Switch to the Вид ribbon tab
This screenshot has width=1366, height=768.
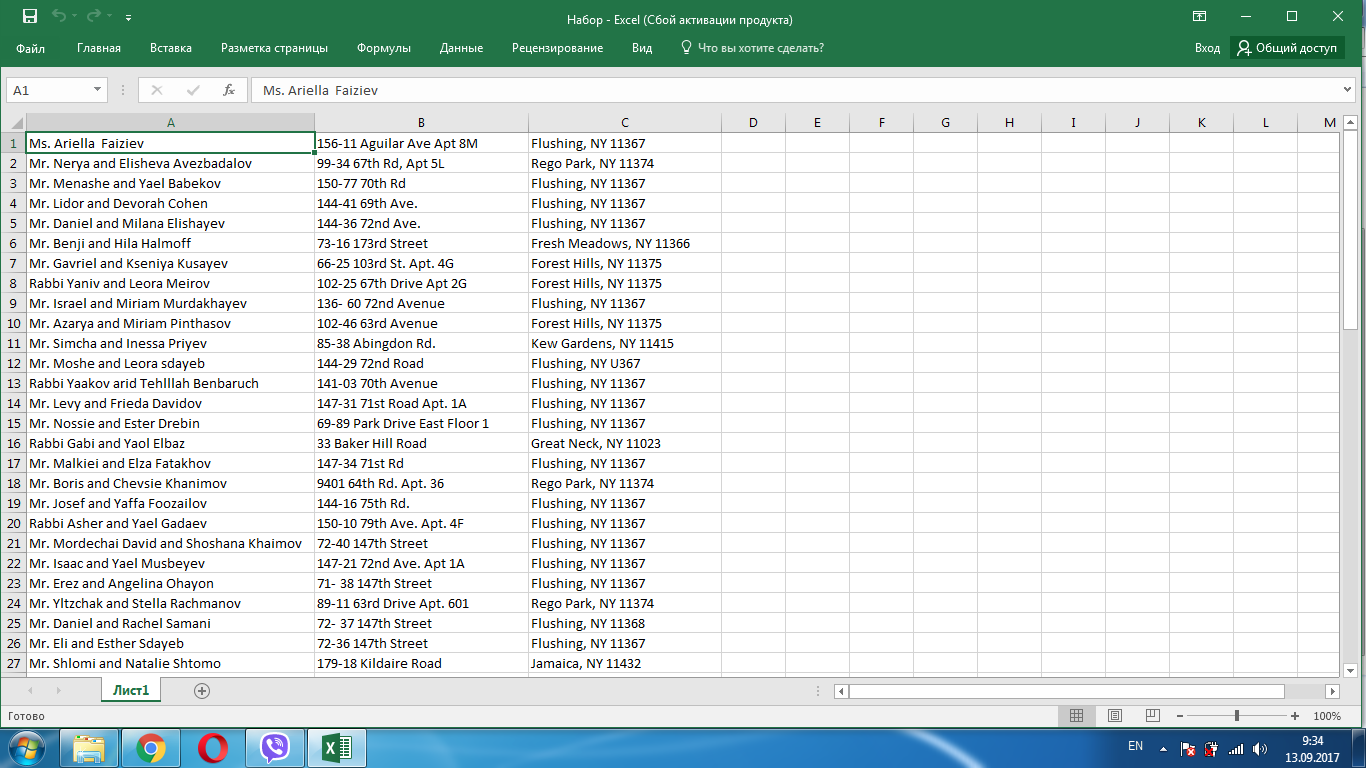point(642,48)
